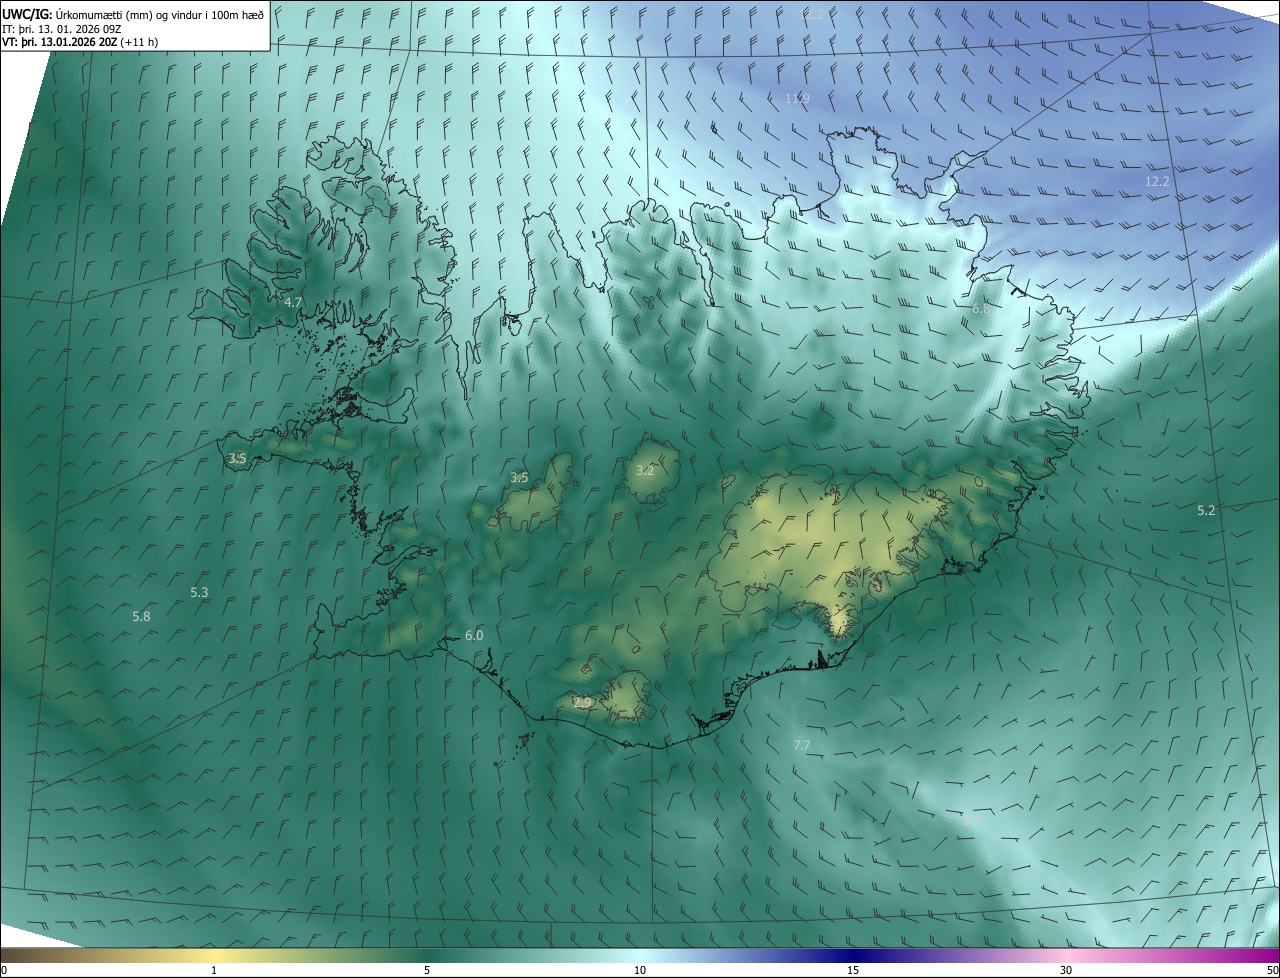Click the 3.5 value on Langjökull glacier

[x=519, y=478]
